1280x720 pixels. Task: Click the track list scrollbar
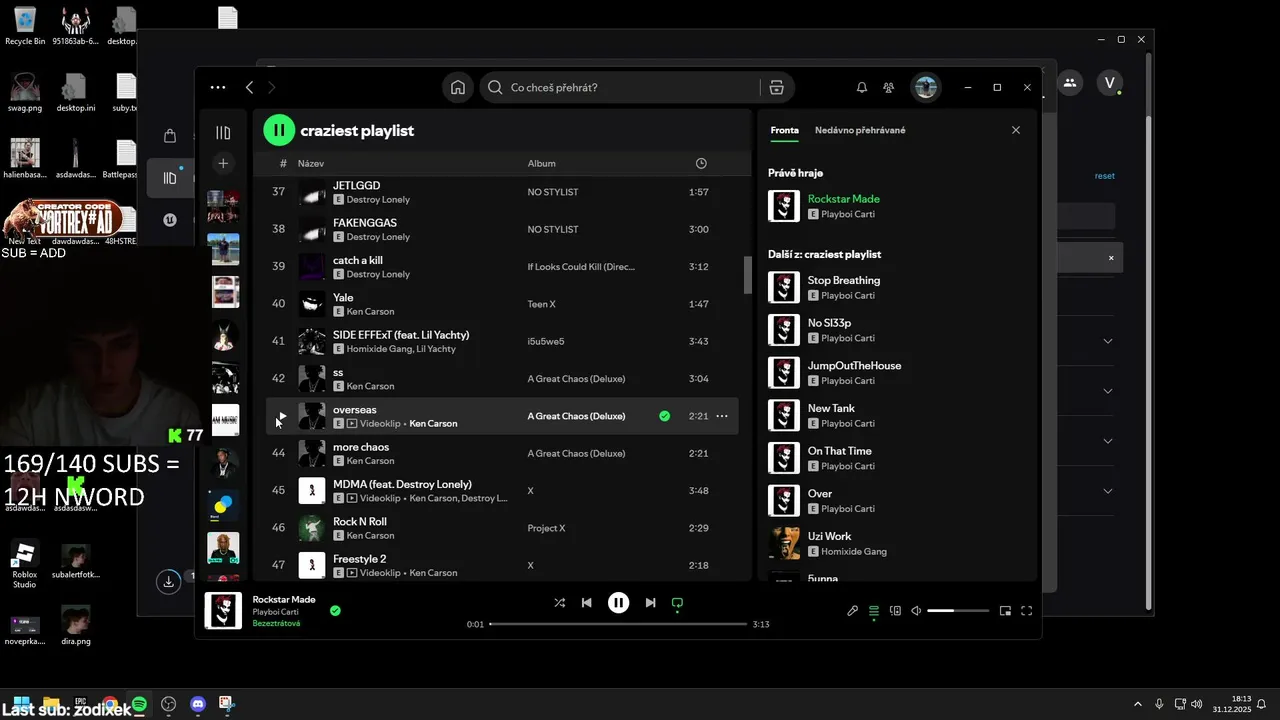click(x=748, y=275)
